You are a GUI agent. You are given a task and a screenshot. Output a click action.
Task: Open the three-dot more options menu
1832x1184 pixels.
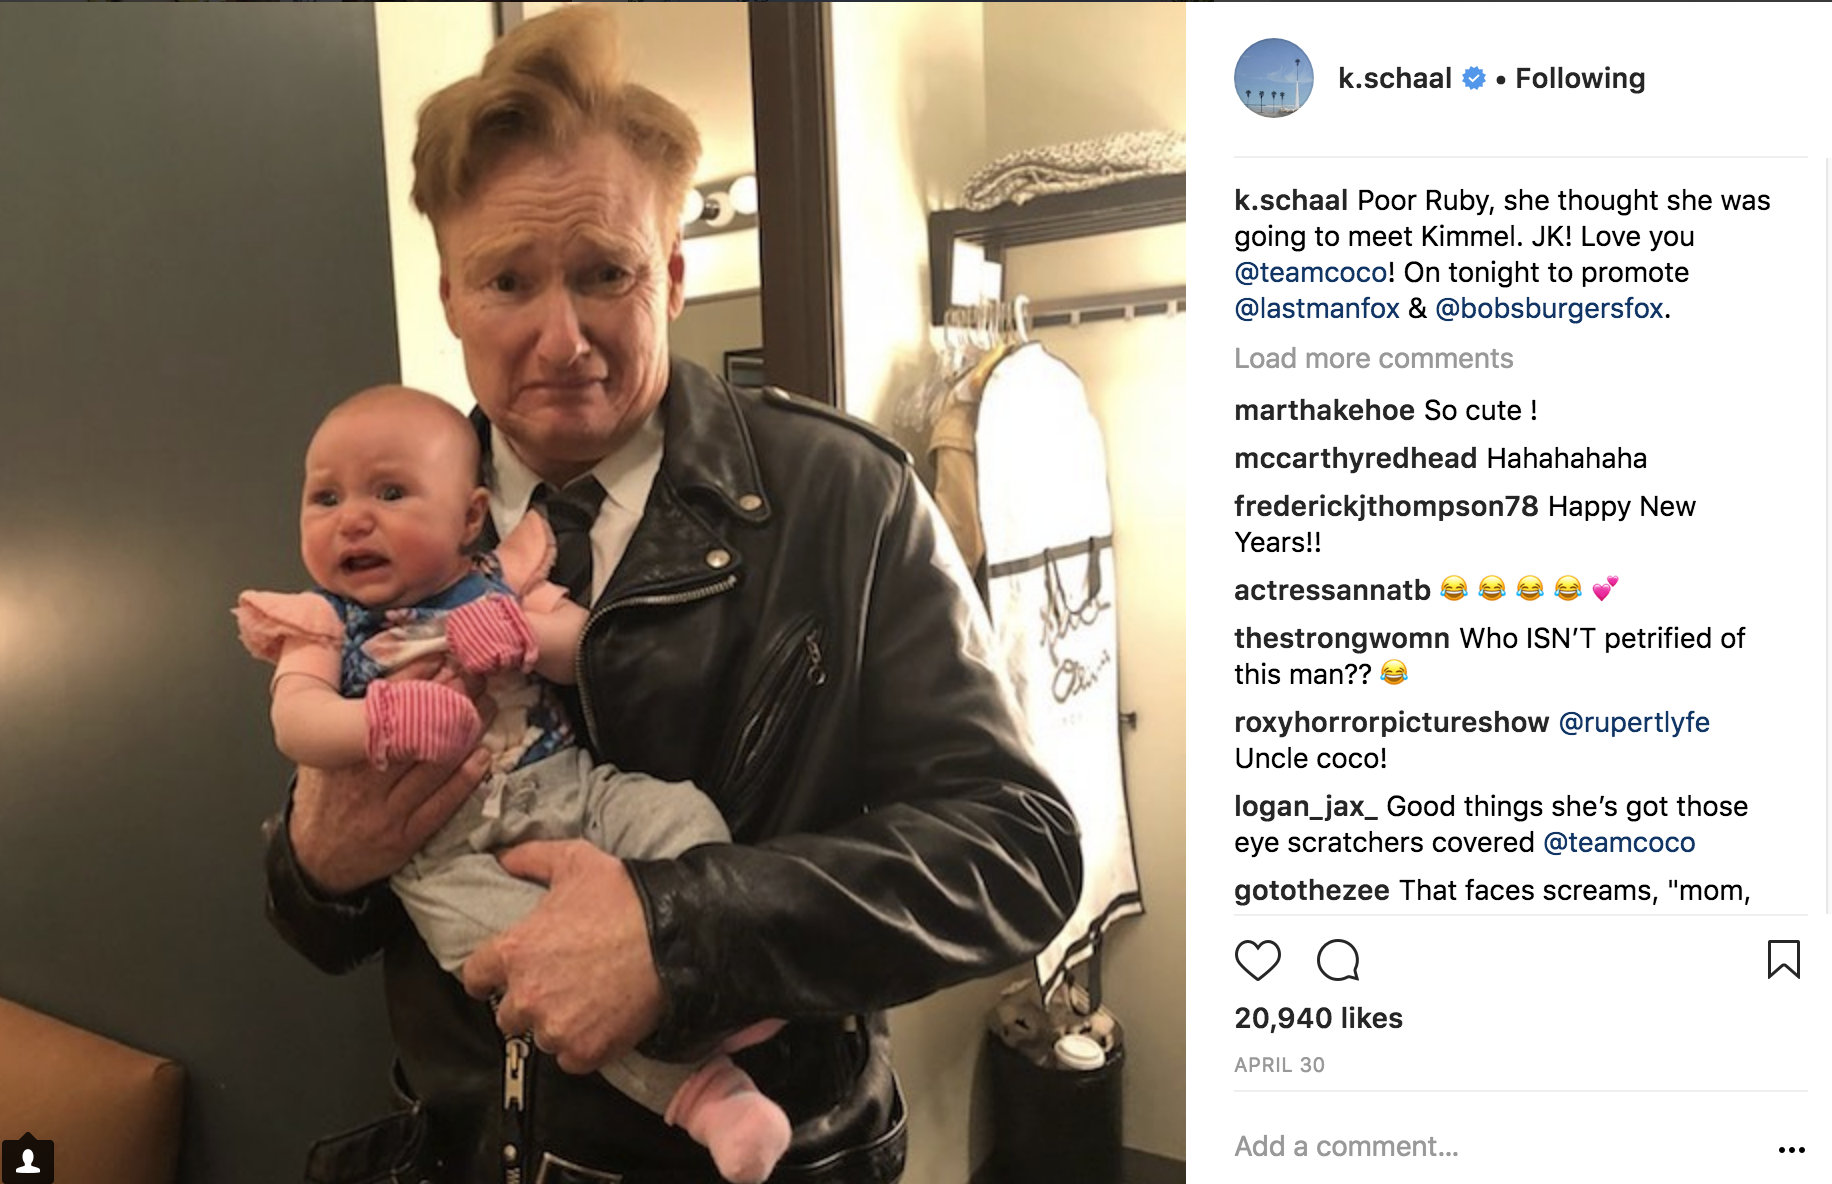(1791, 1149)
